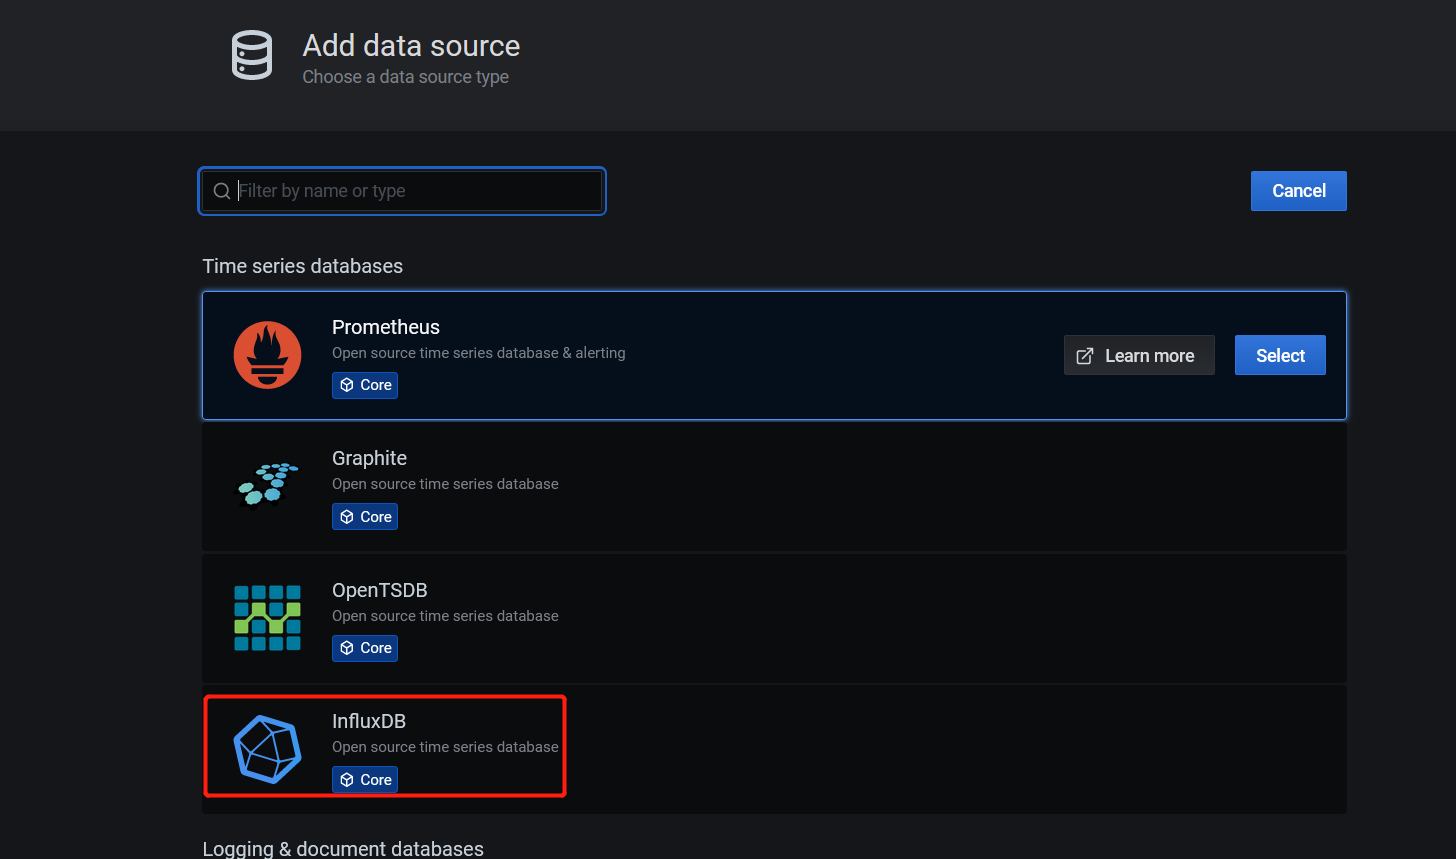This screenshot has width=1456, height=859.
Task: Click the database icon in the page header
Action: (251, 55)
